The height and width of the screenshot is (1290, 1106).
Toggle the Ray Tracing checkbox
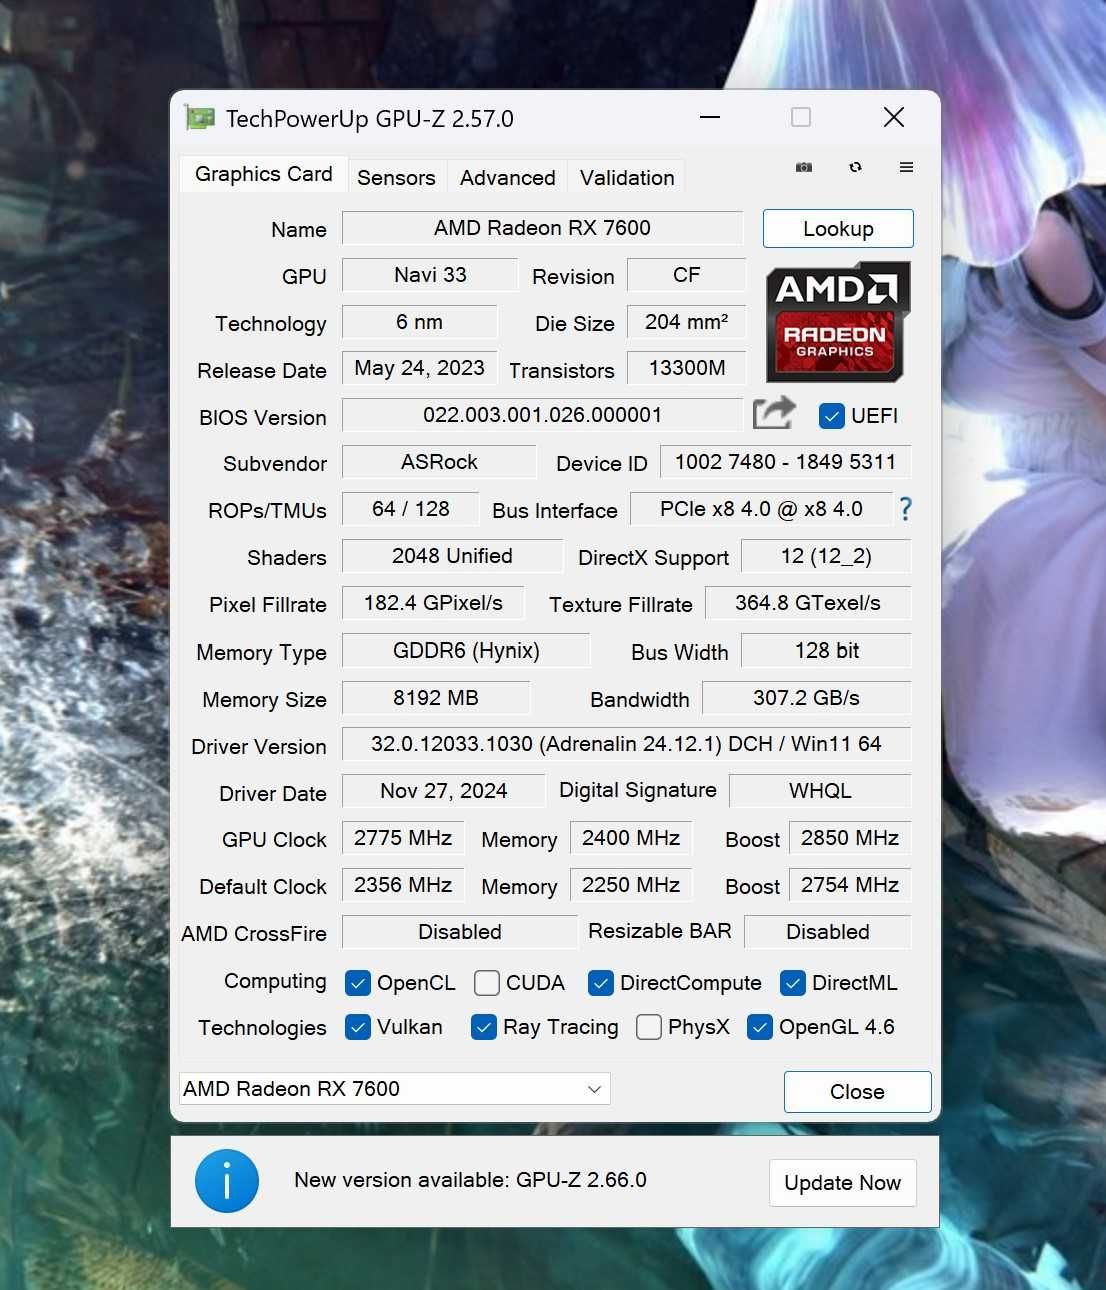coord(484,1027)
